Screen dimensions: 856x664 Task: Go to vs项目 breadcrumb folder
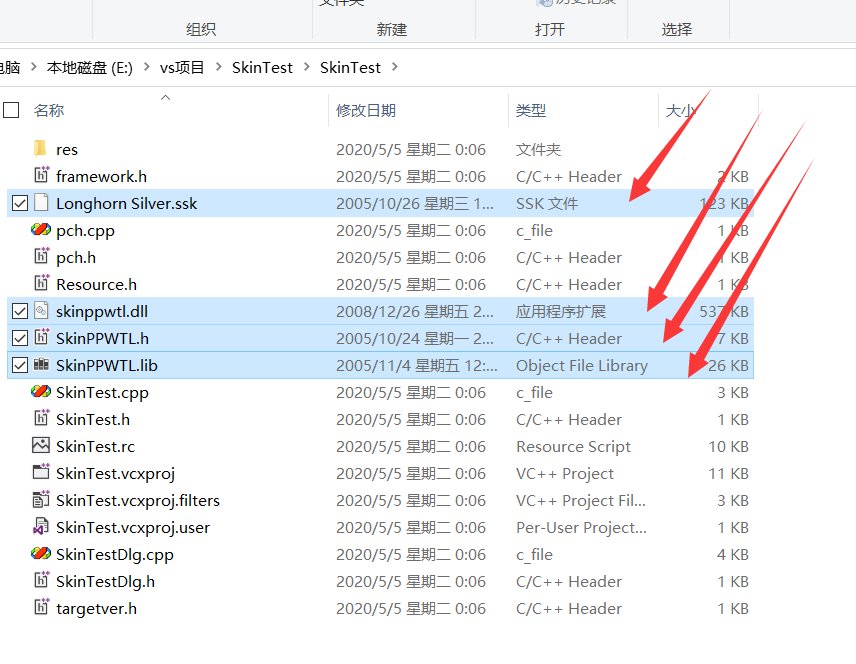[182, 68]
